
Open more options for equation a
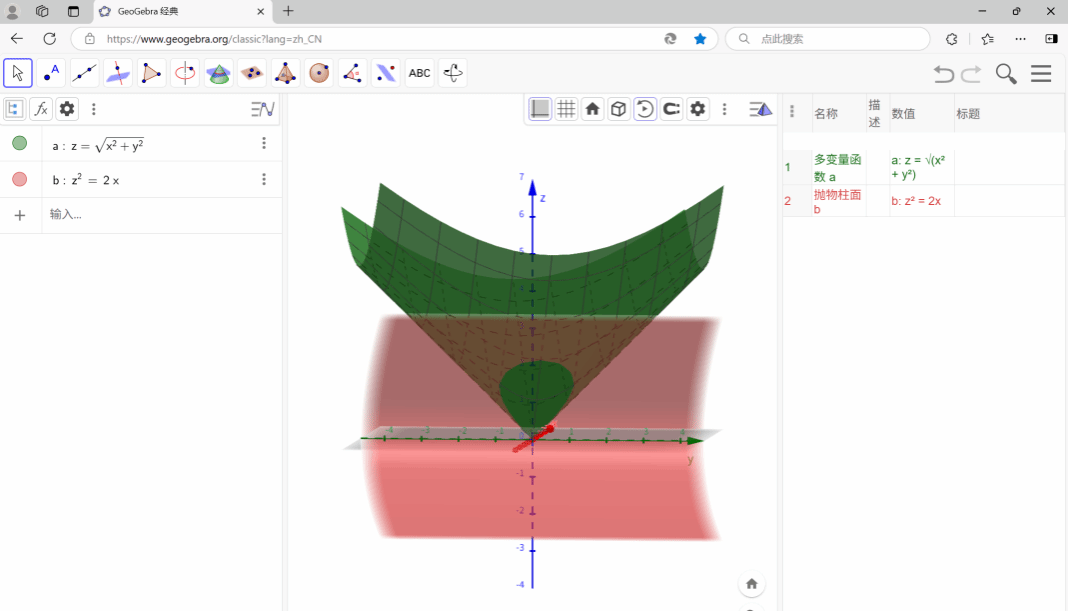264,144
